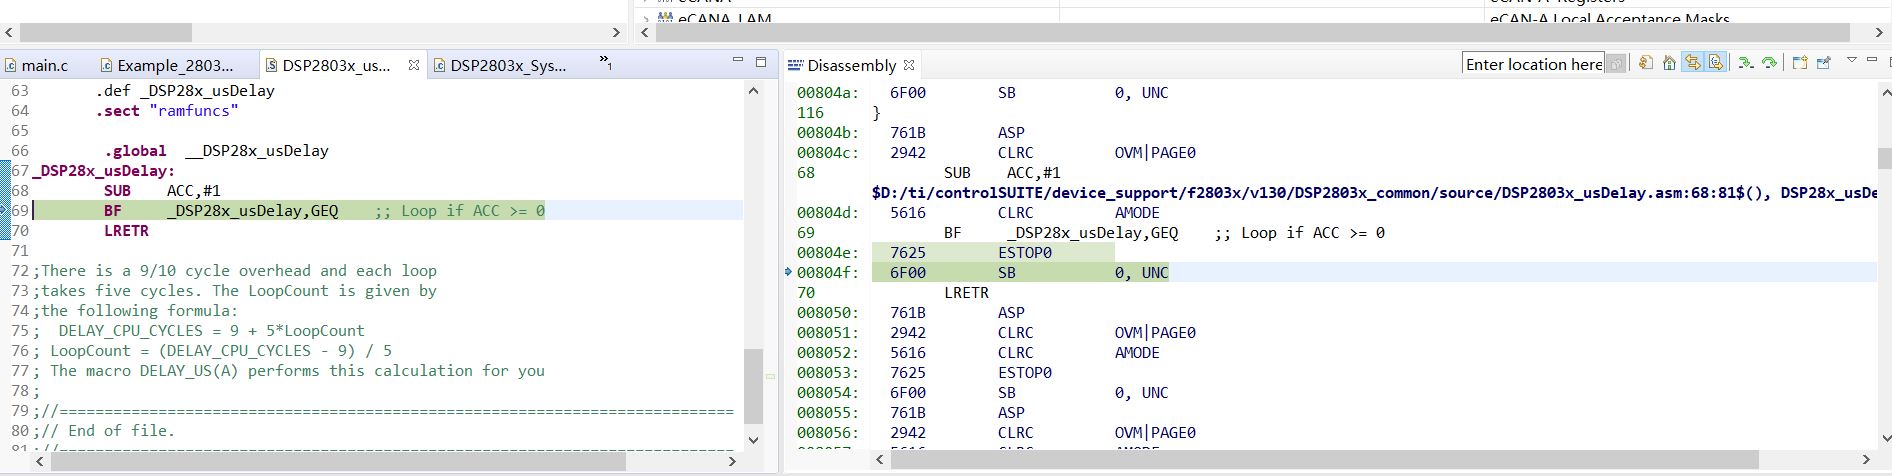This screenshot has height=476, width=1892.
Task: Focus the Enter location here field
Action: pos(1533,64)
